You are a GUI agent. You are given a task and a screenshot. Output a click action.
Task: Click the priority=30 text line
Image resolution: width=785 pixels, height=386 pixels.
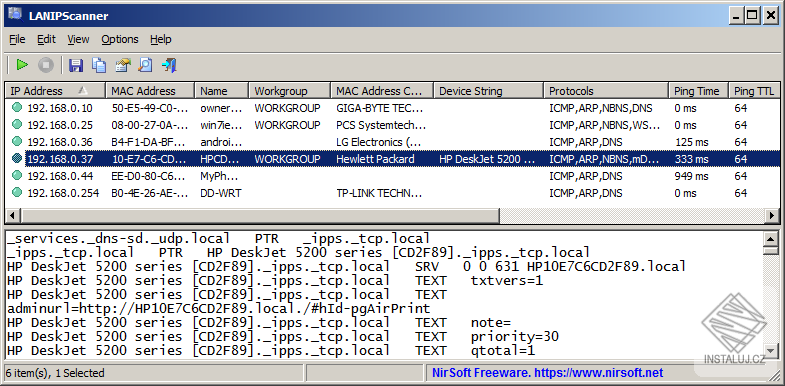point(515,336)
